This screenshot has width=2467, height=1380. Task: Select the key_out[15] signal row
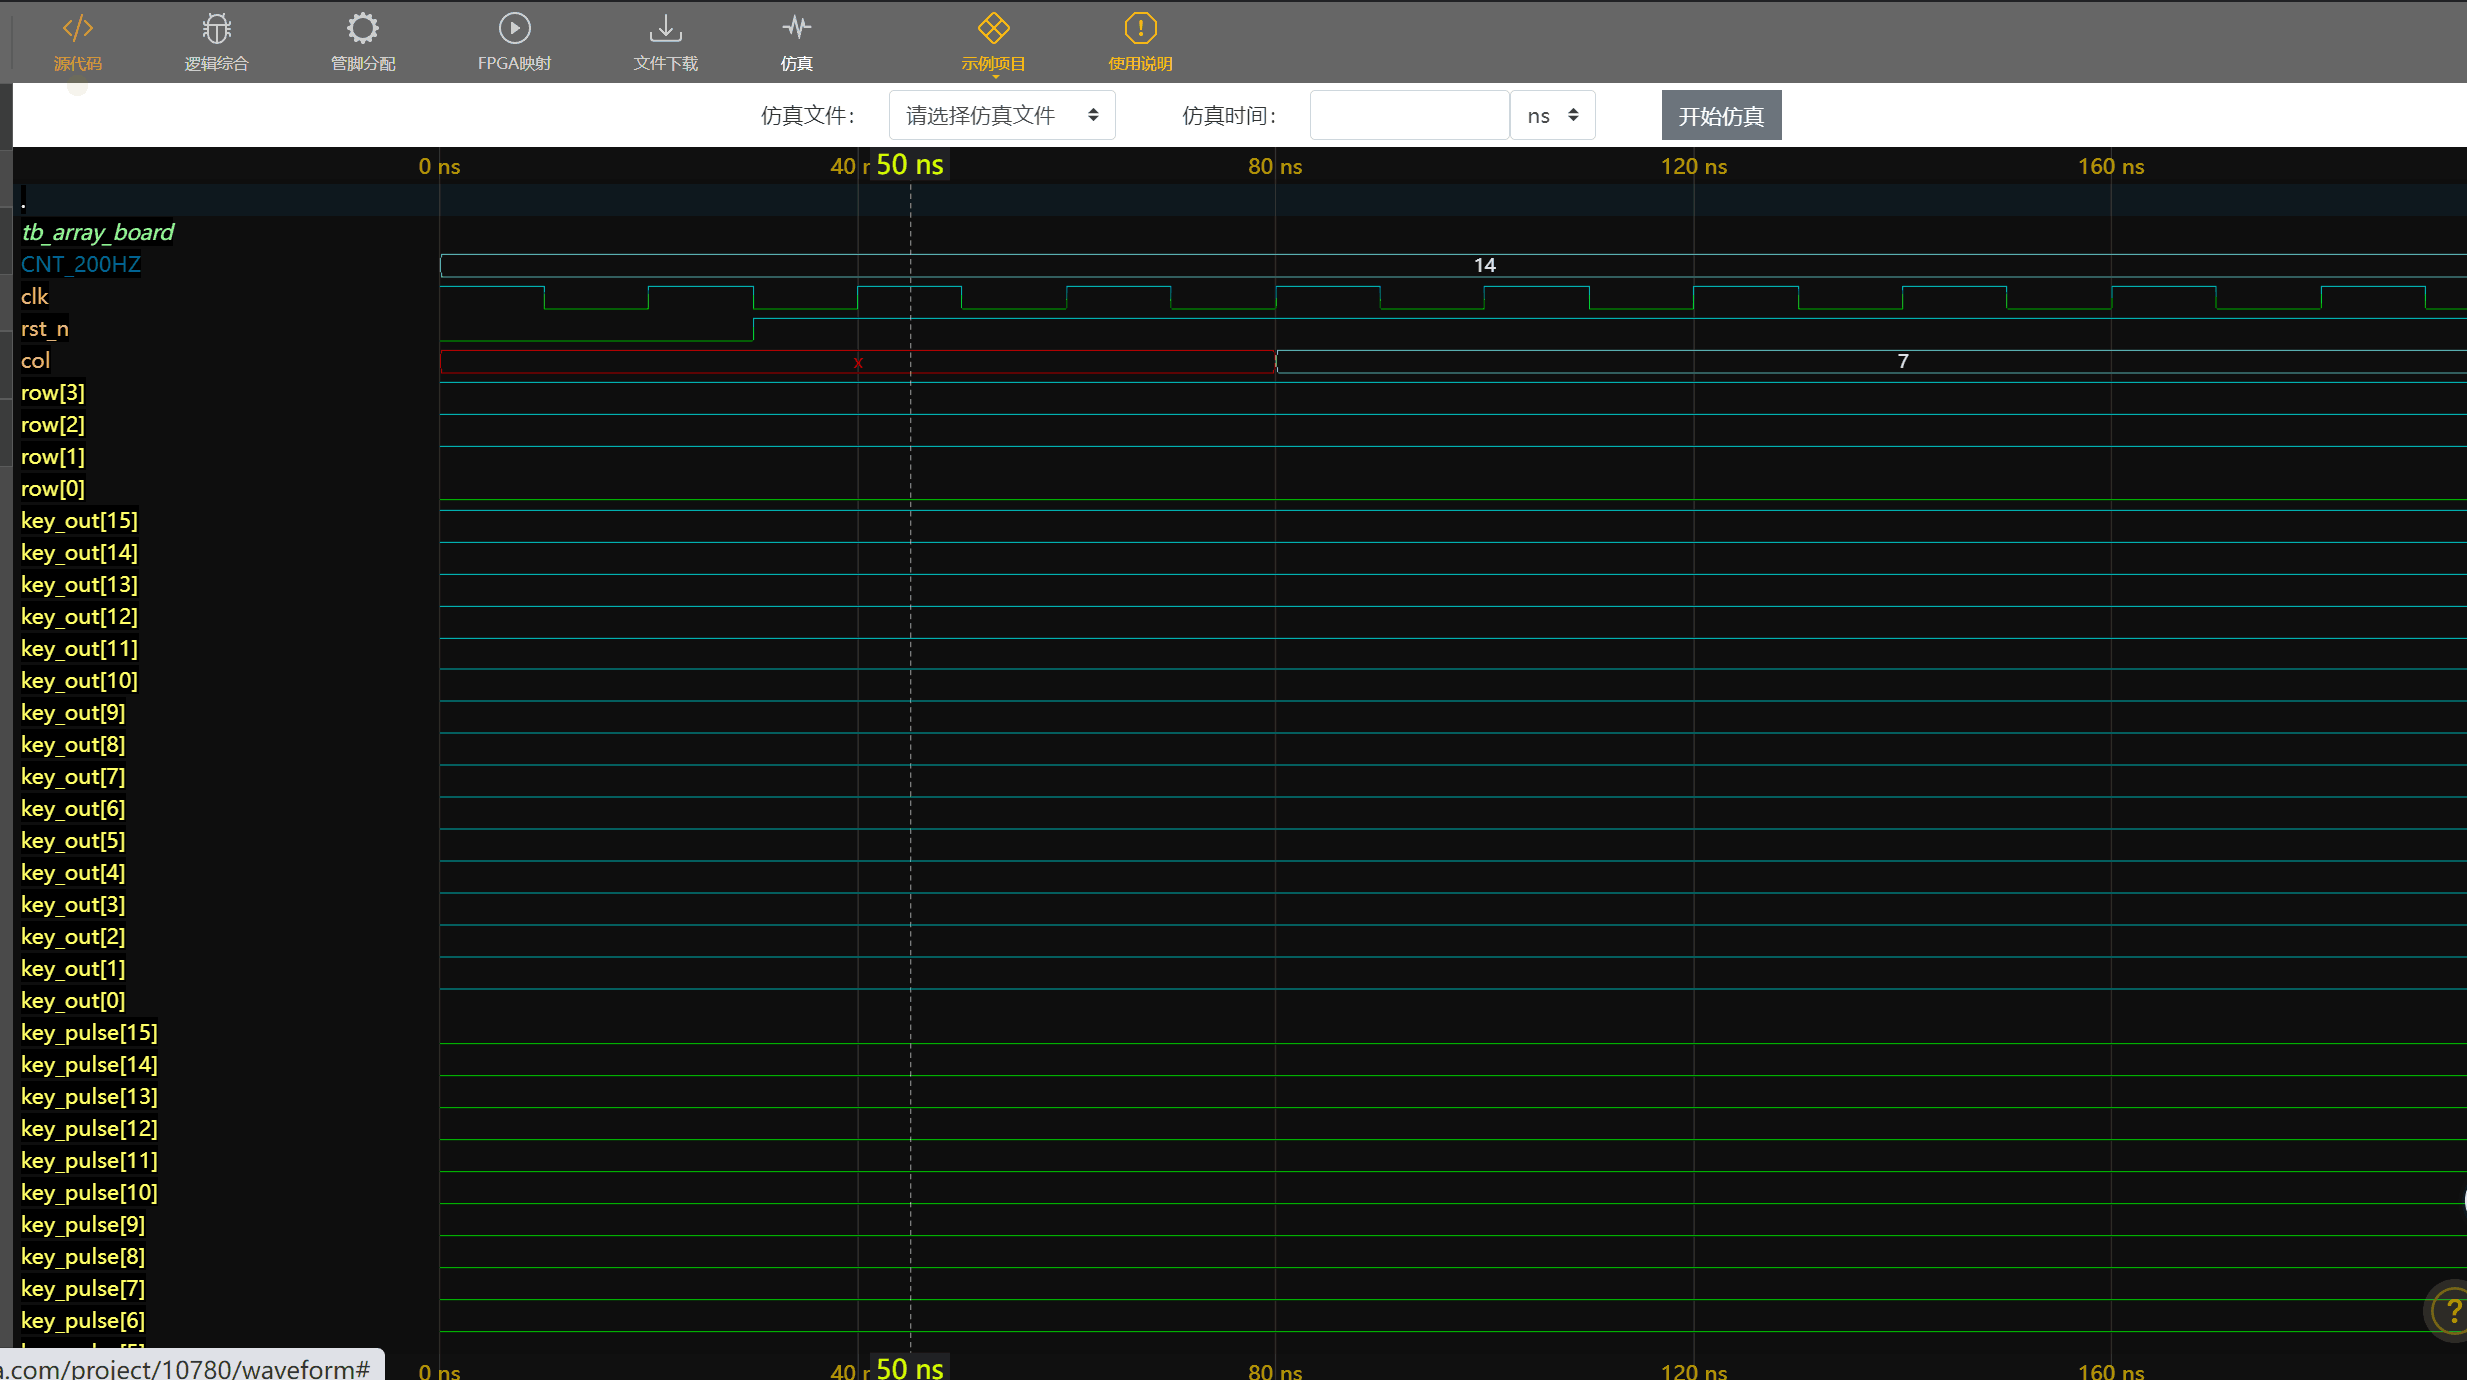(x=79, y=520)
